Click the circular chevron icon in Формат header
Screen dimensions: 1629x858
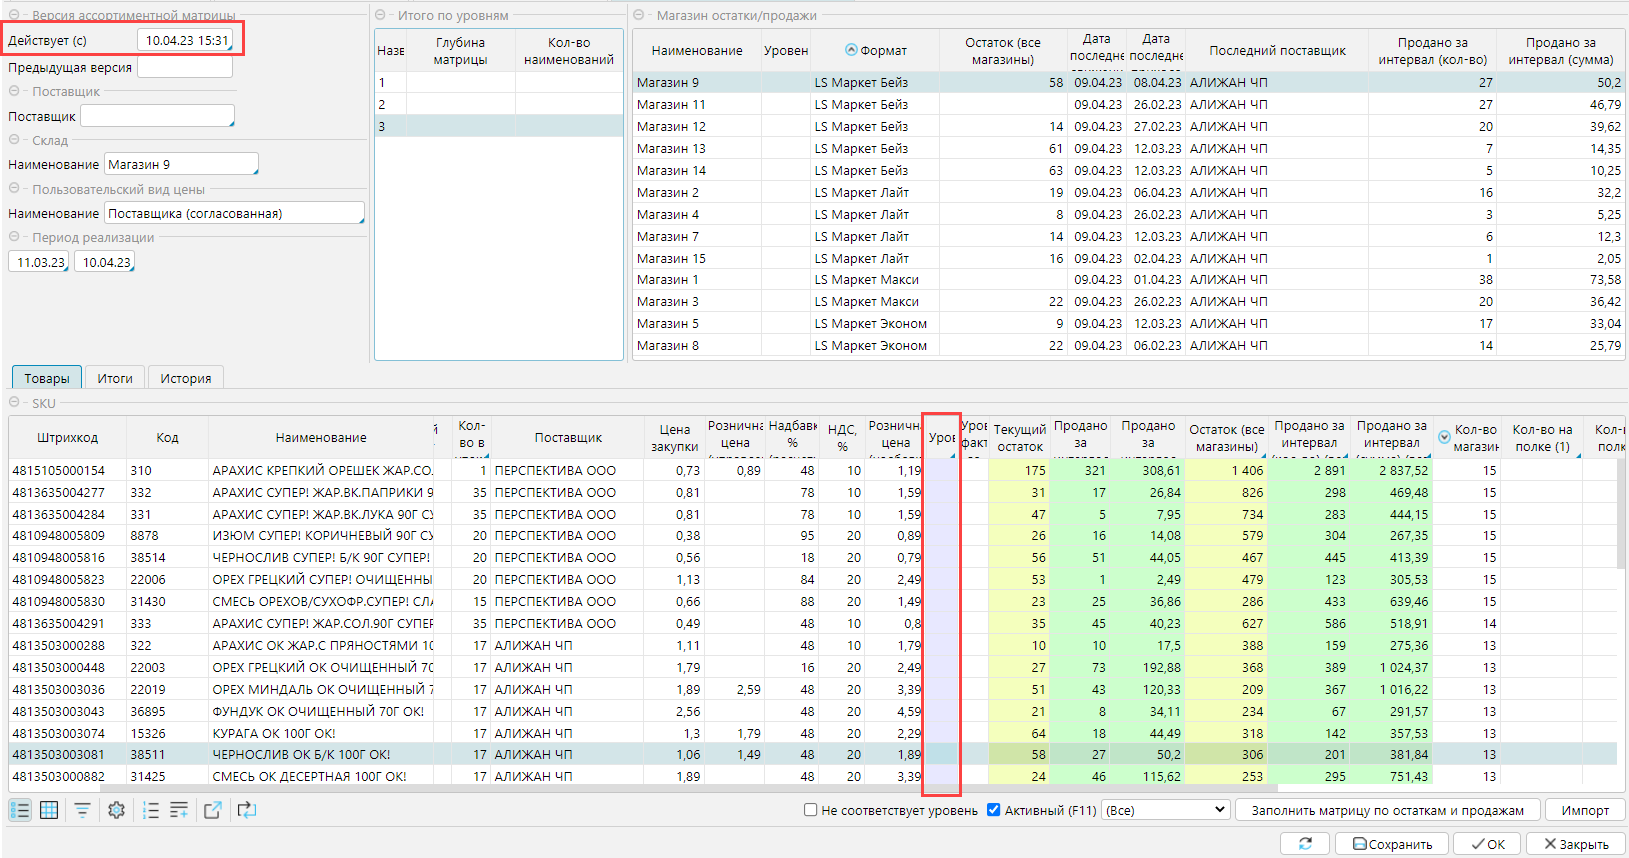(851, 50)
